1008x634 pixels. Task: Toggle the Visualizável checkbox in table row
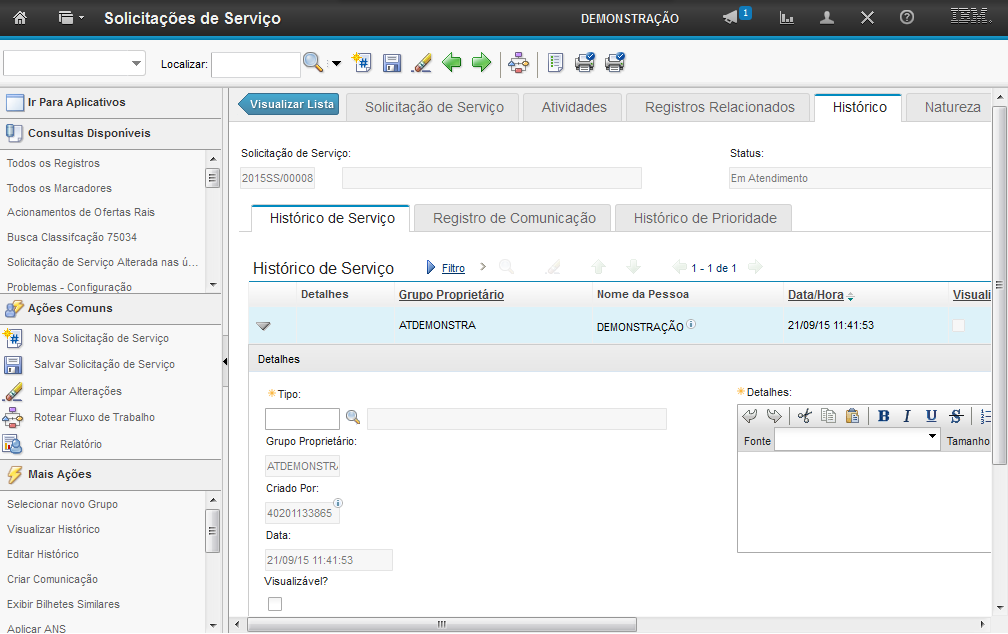click(x=958, y=325)
